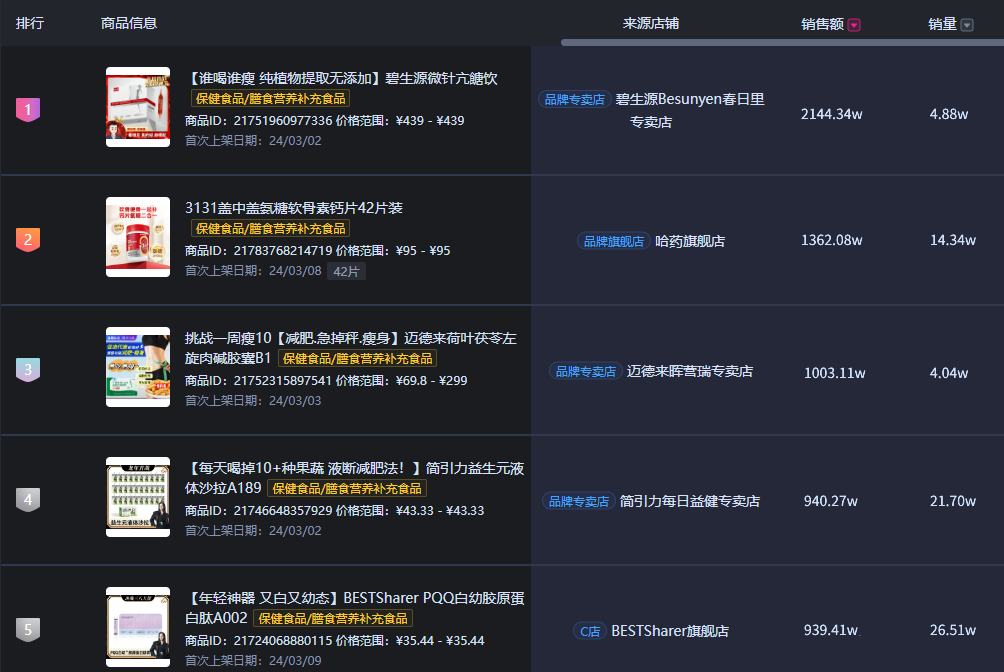Image resolution: width=1004 pixels, height=672 pixels.
Task: Click 品牌专卖店 badge beside 迈德来 store
Action: (585, 372)
